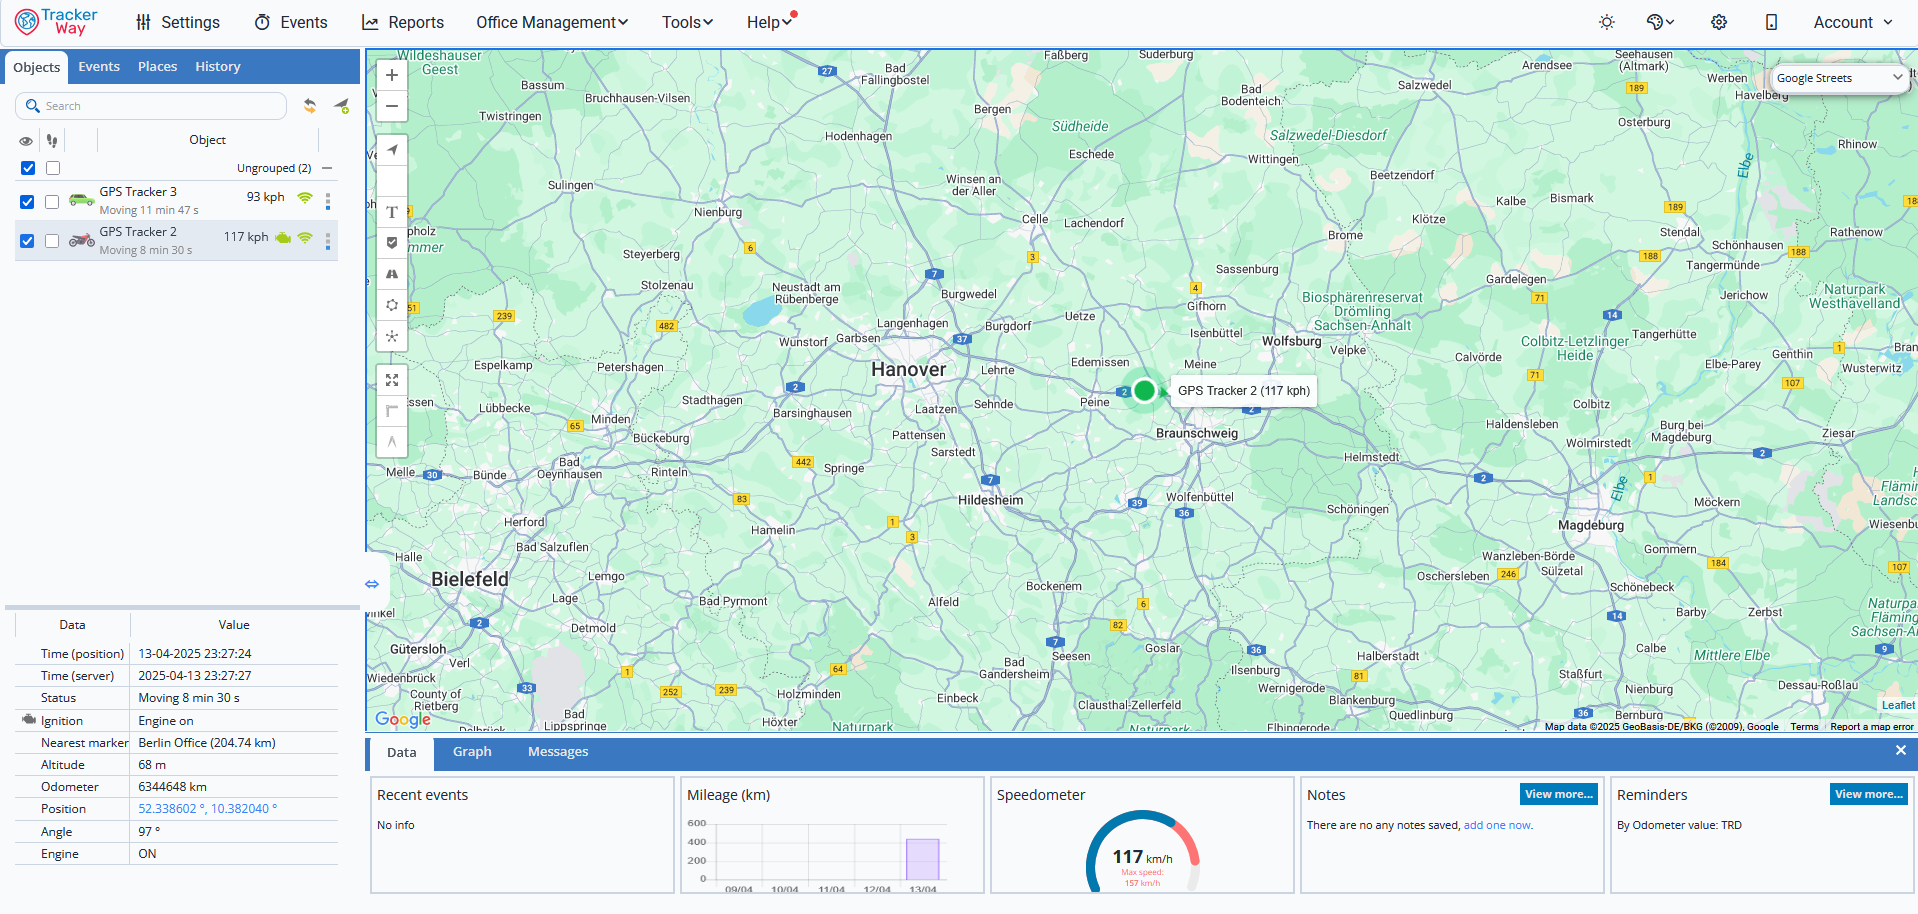This screenshot has height=914, width=1918.
Task: Expand the Account dropdown menu
Action: 1853,22
